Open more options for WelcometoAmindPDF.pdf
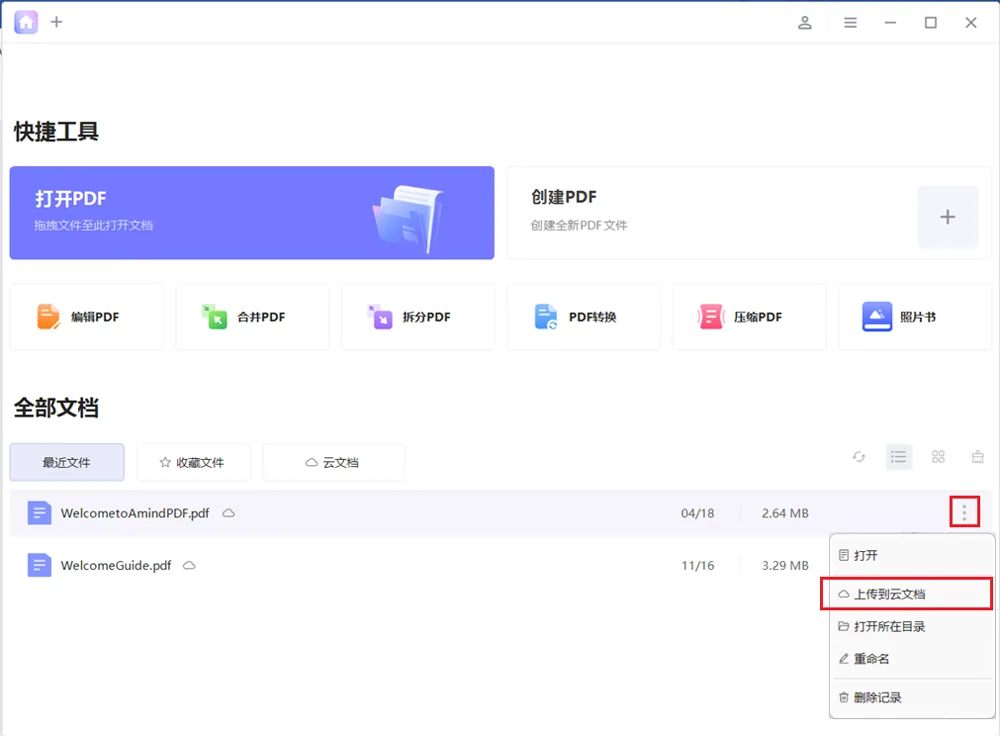The image size is (1000, 736). [x=964, y=512]
